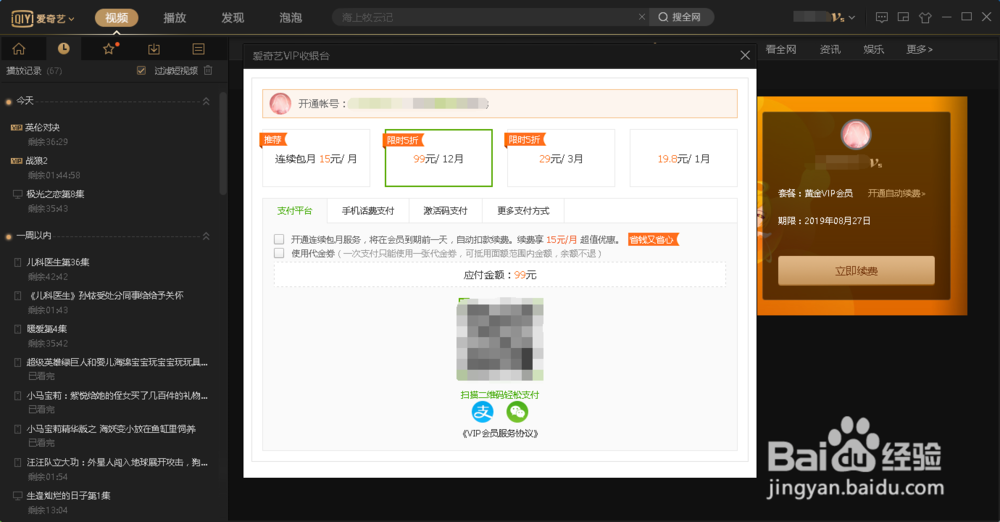This screenshot has height=522, width=1000.
Task: Click the trash icon to clear history
Action: click(208, 70)
